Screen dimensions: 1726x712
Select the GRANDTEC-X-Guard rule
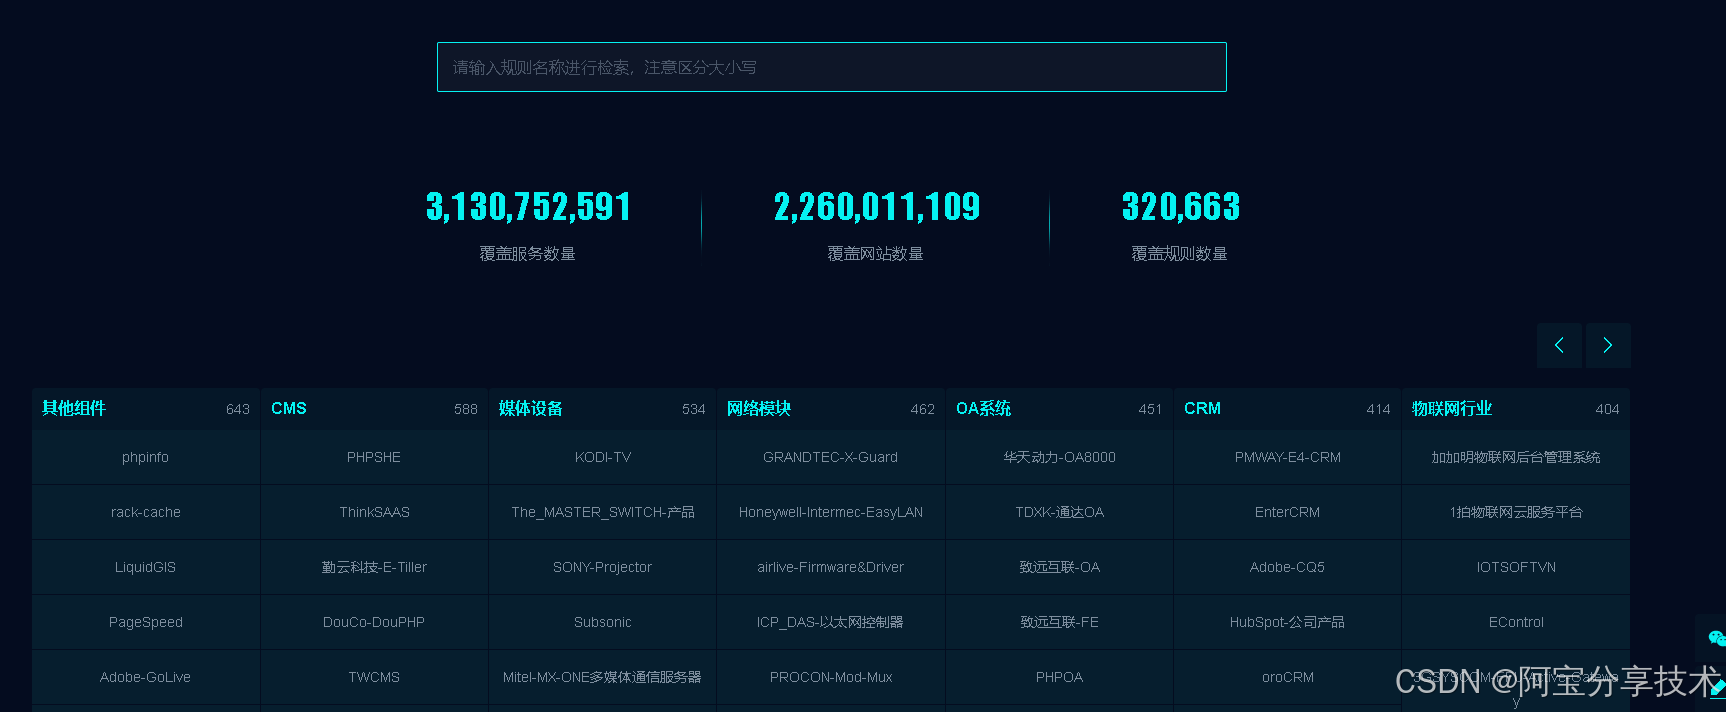pos(831,457)
